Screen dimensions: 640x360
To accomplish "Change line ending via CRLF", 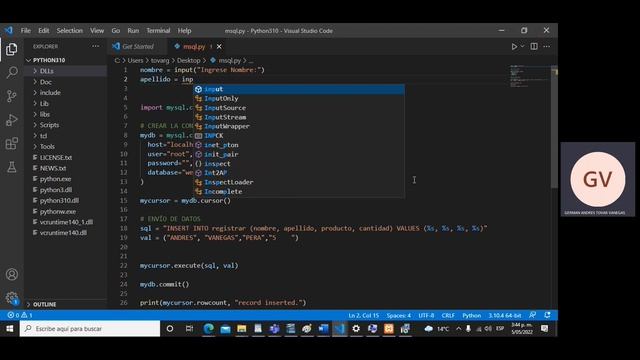I will (x=448, y=315).
